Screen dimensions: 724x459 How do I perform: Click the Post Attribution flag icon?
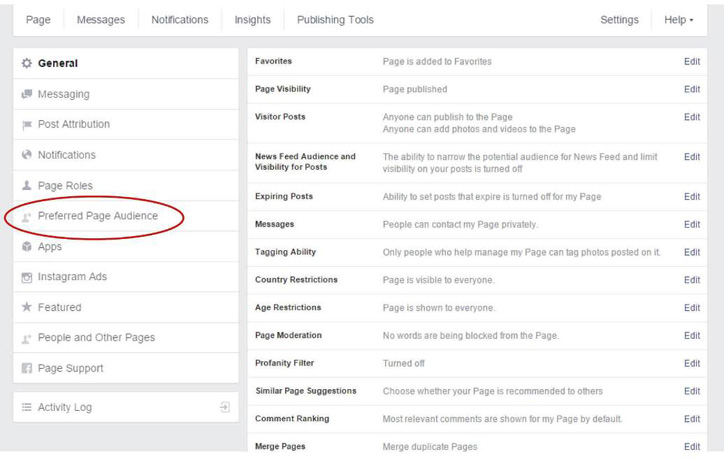pyautogui.click(x=27, y=125)
